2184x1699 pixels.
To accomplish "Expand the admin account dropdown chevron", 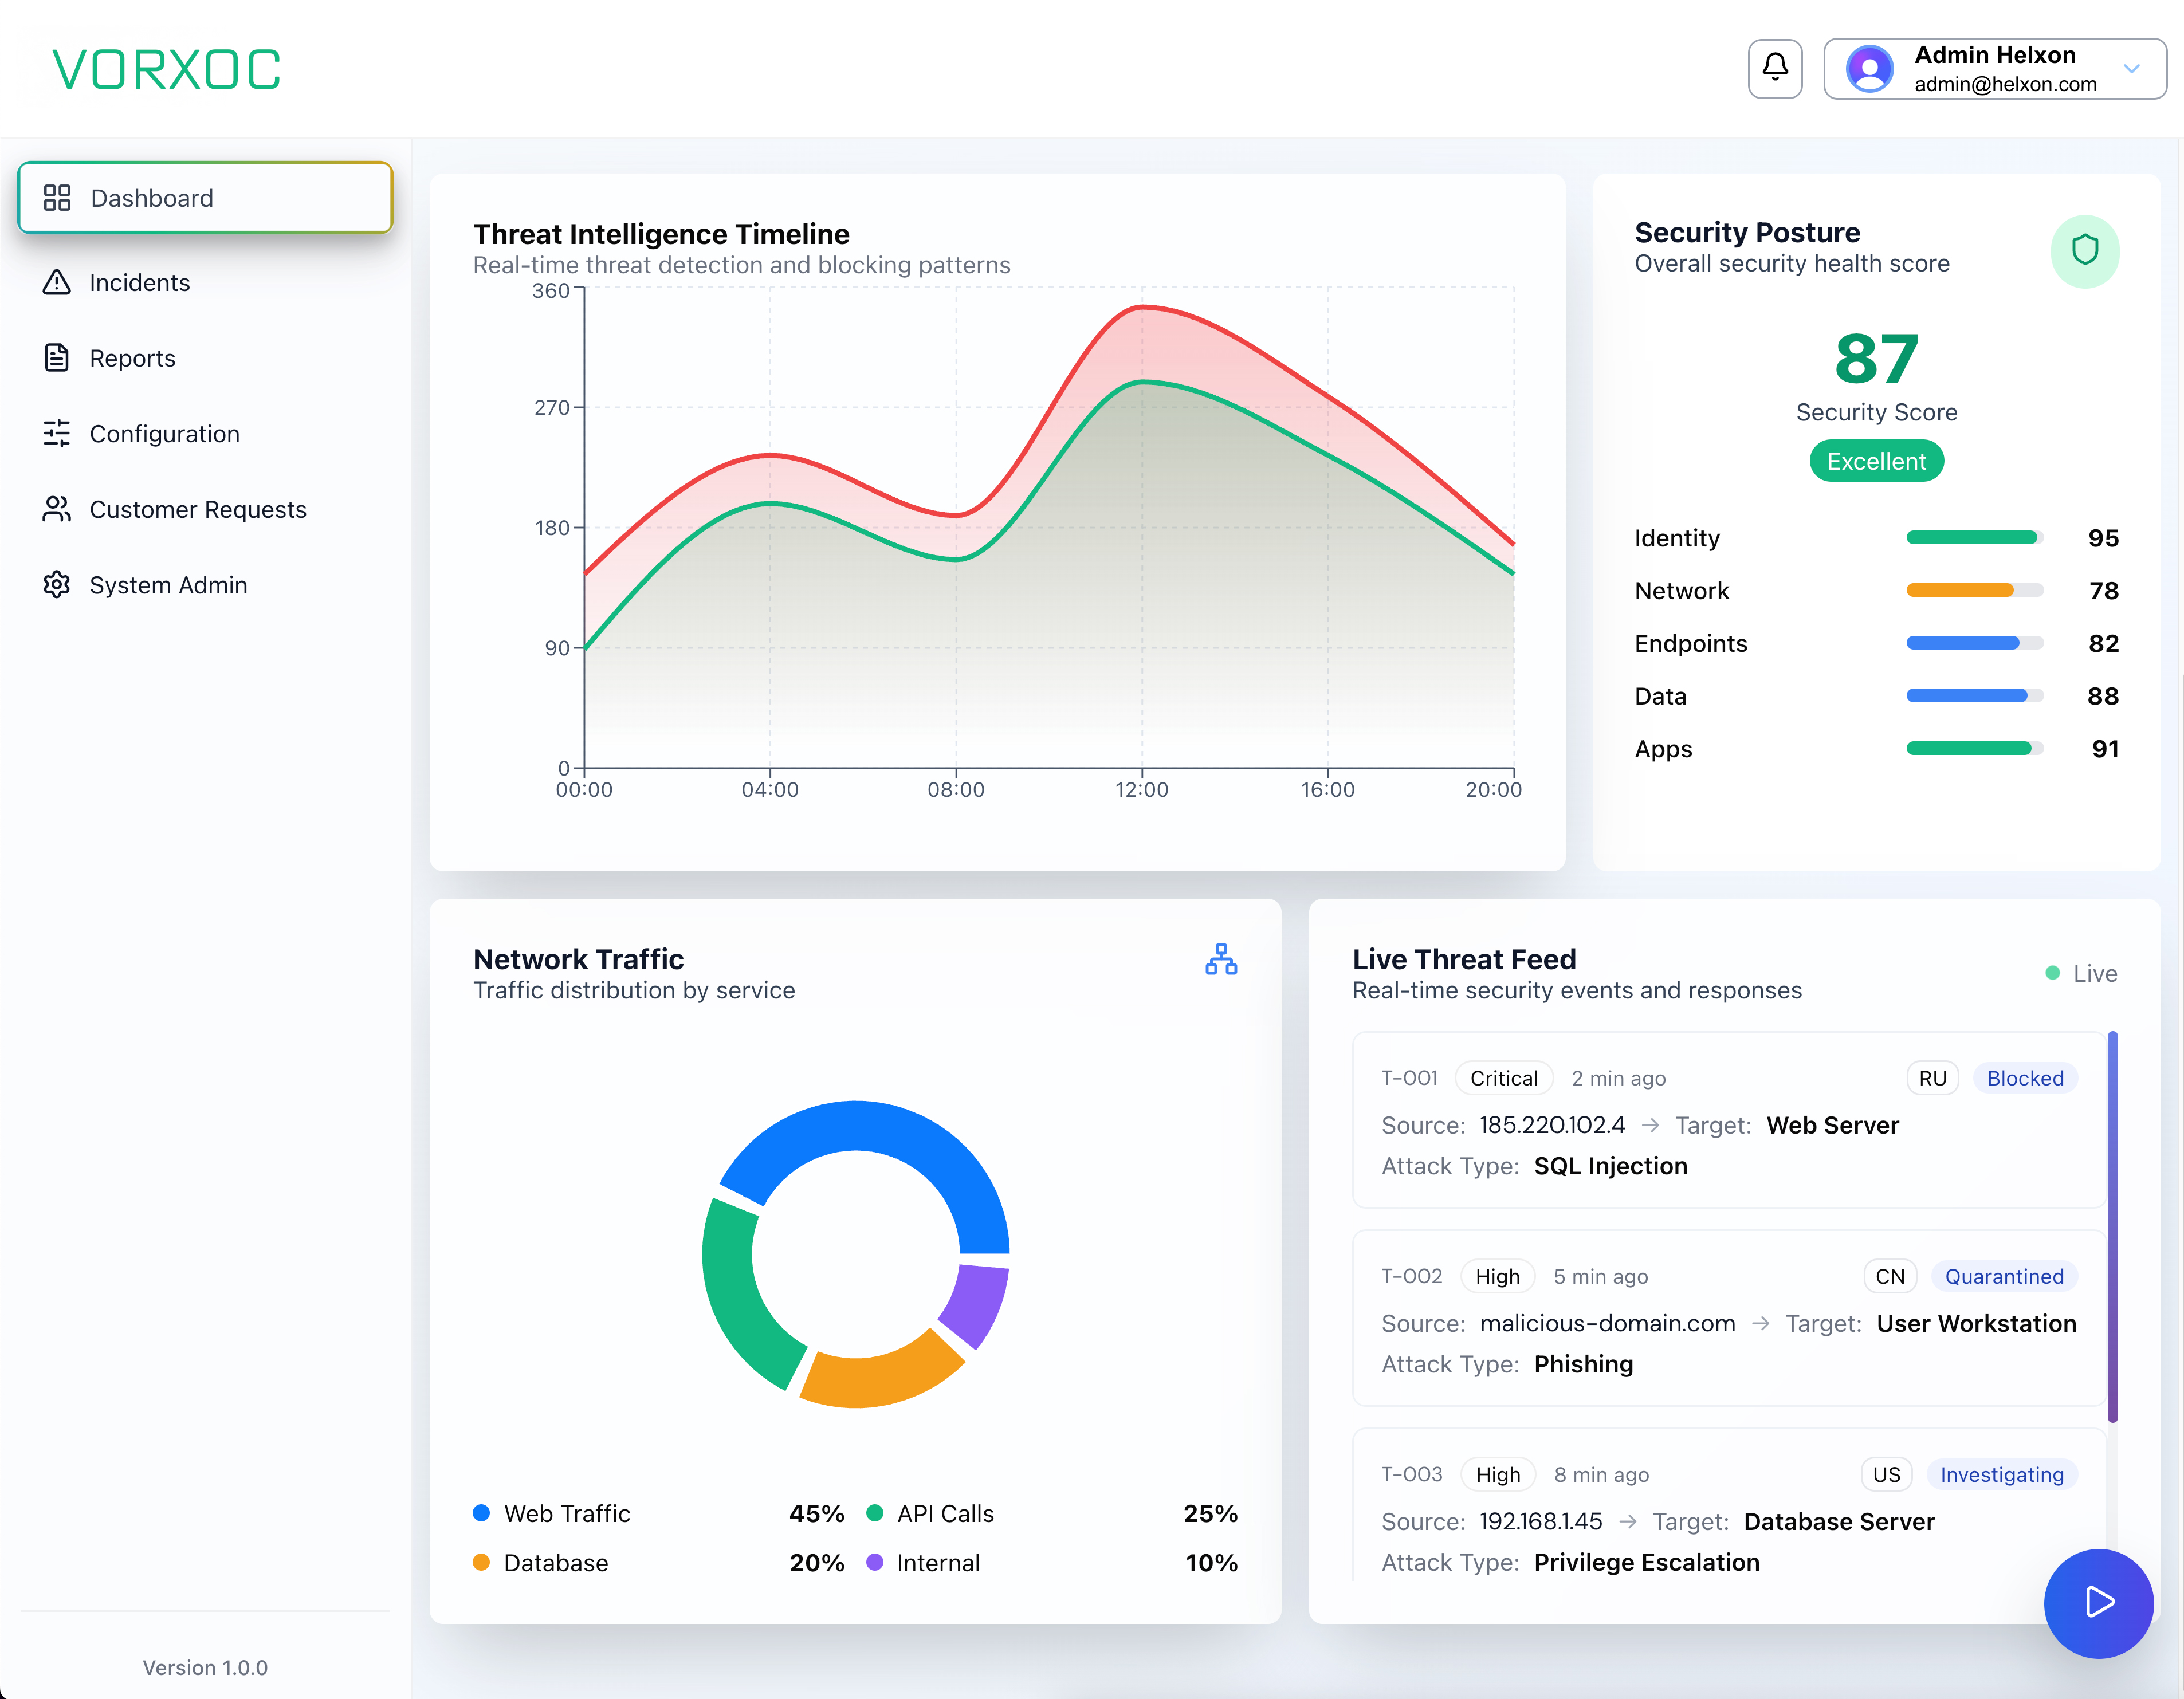I will point(2132,69).
